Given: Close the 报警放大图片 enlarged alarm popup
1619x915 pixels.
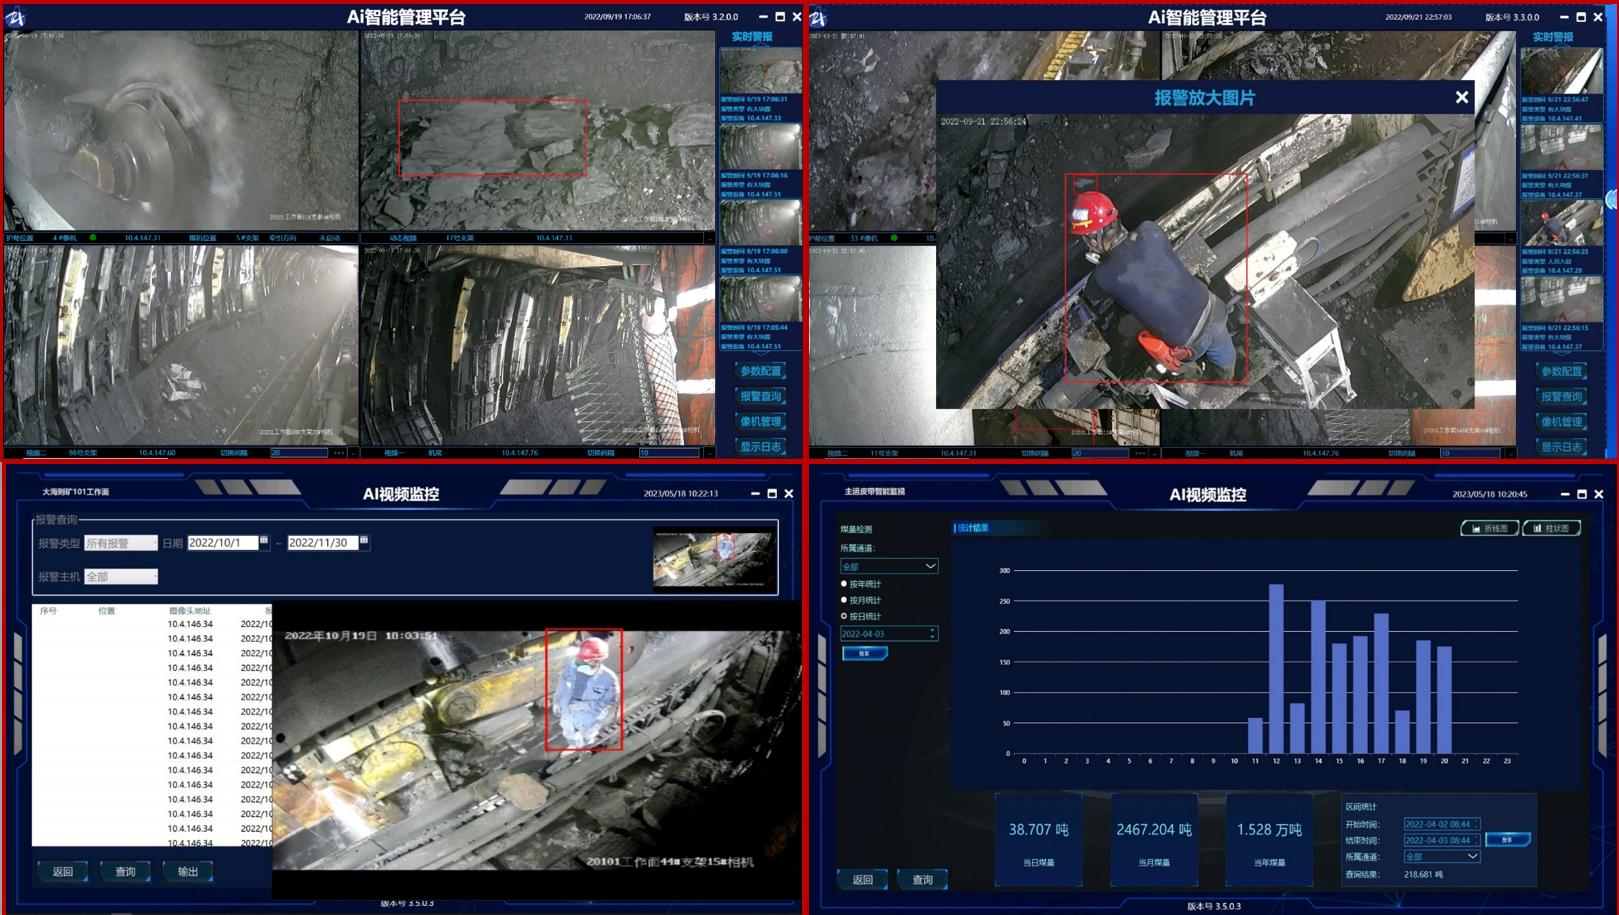Looking at the screenshot, I should [1461, 97].
